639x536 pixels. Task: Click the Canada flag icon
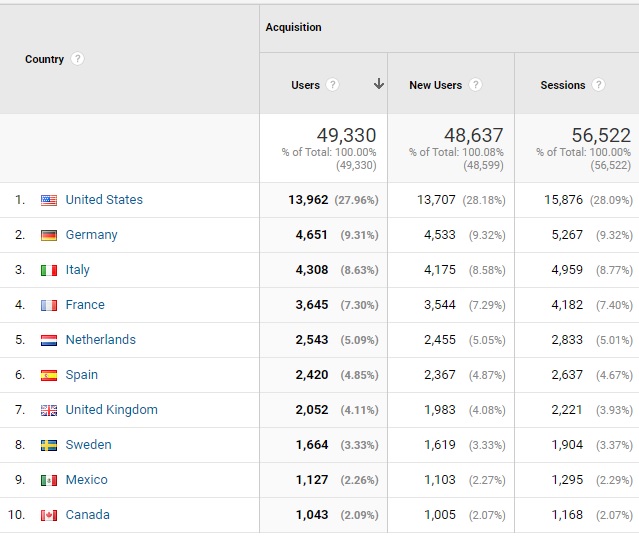[49, 516]
